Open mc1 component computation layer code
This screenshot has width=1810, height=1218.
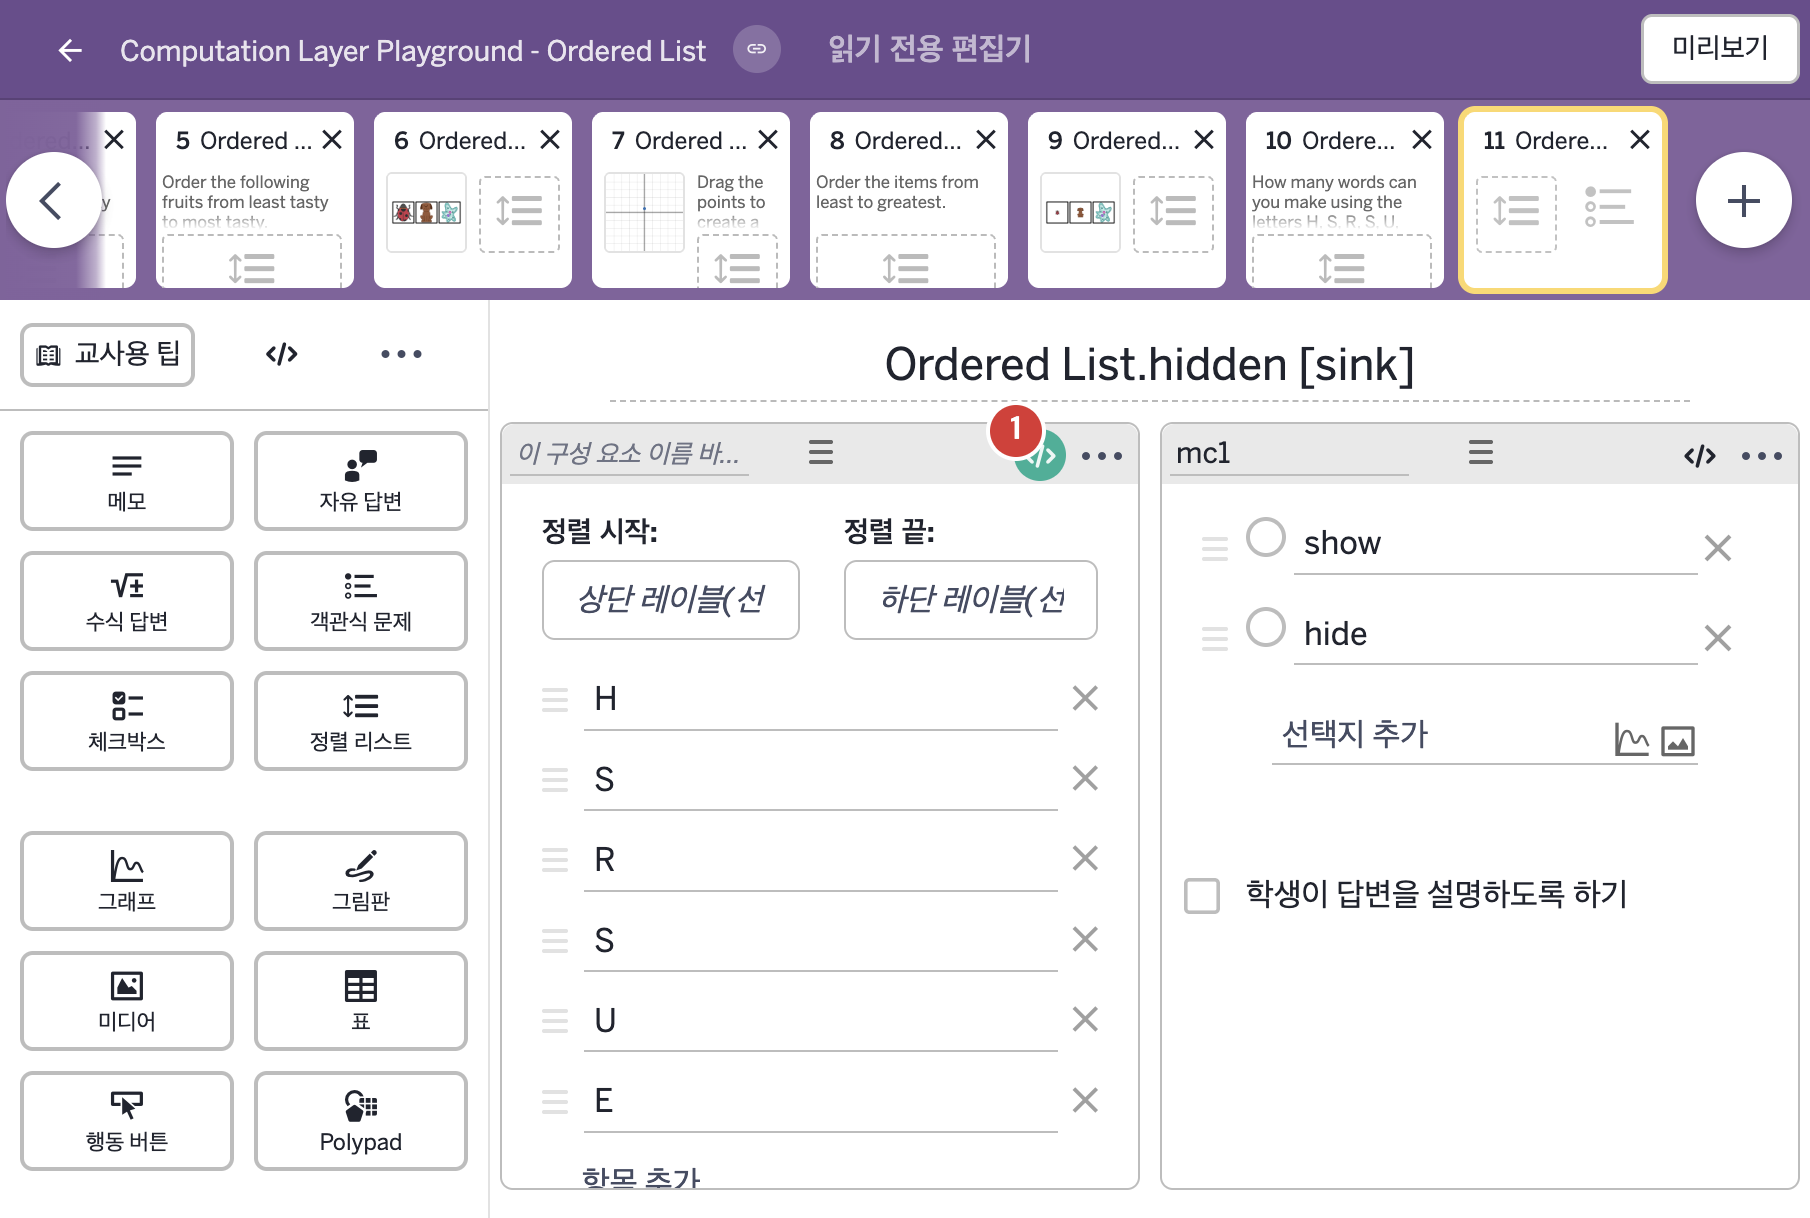(1700, 456)
